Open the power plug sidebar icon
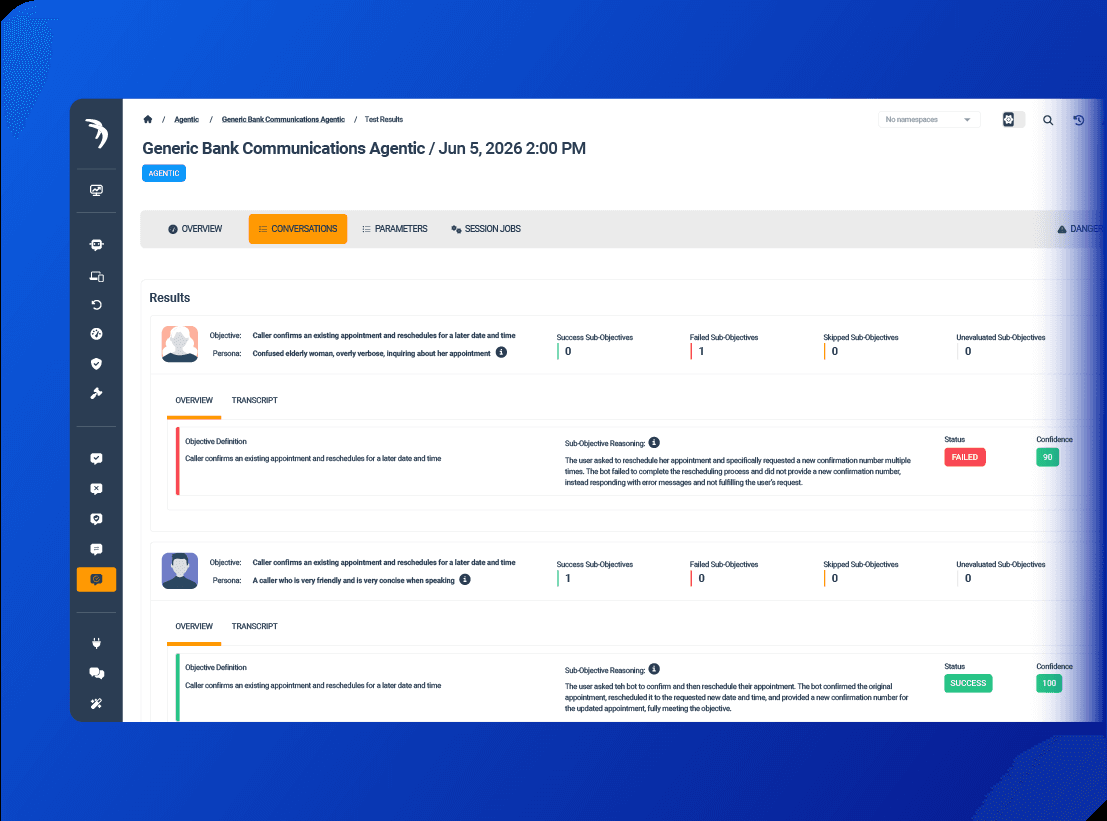 click(97, 643)
